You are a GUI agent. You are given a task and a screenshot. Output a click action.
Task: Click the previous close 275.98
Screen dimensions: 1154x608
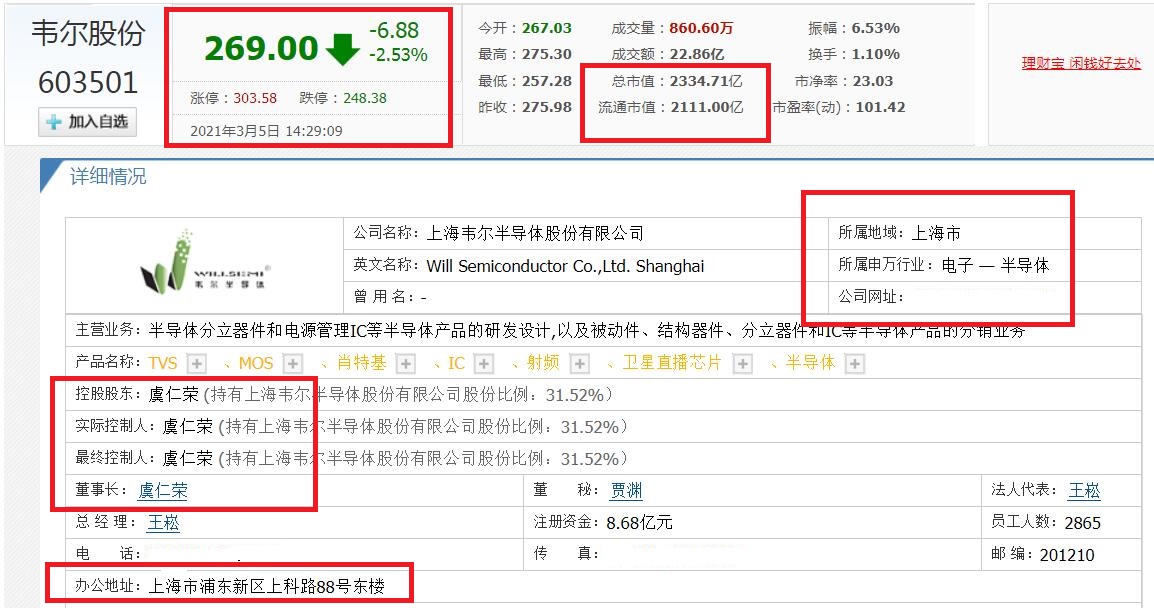[547, 107]
